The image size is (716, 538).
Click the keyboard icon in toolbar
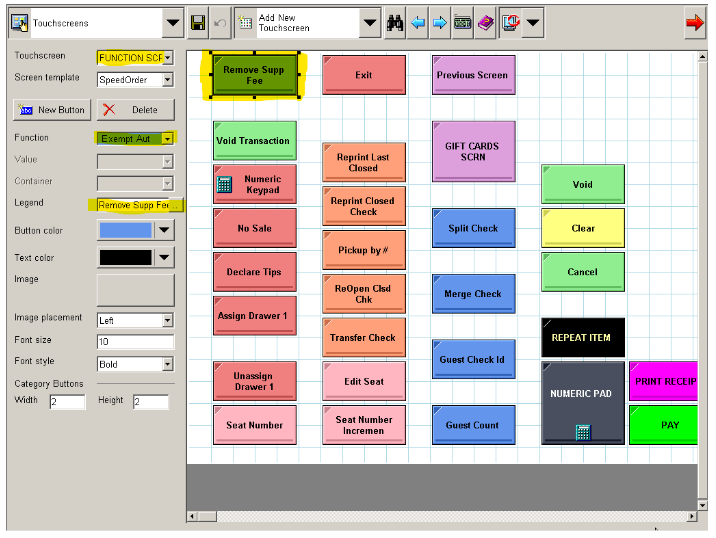point(462,23)
